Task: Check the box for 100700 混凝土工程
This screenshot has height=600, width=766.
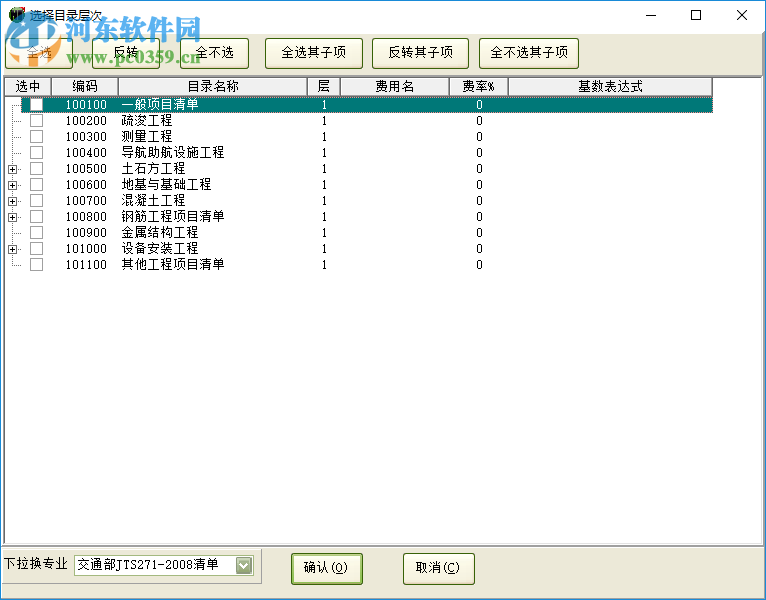Action: pos(36,201)
